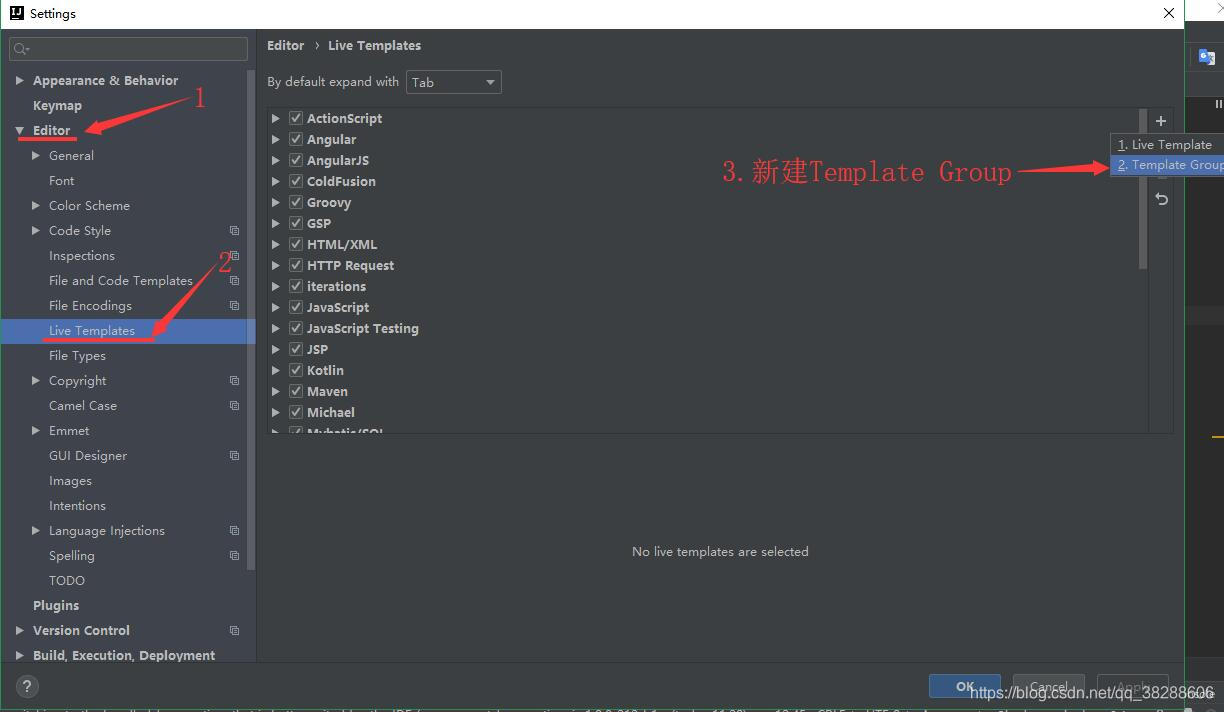Open the 'By default expand with' Tab dropdown

pos(454,82)
